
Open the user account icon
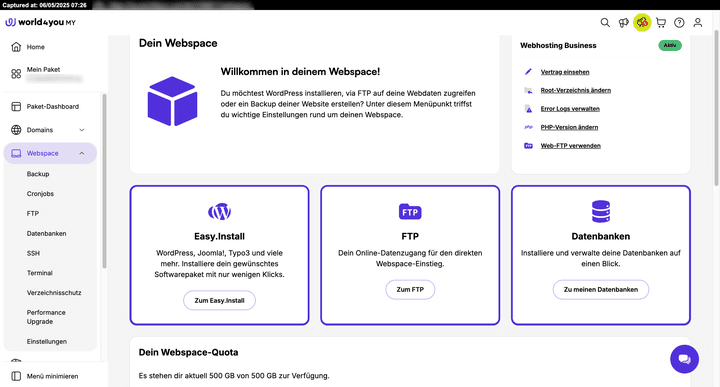point(698,22)
